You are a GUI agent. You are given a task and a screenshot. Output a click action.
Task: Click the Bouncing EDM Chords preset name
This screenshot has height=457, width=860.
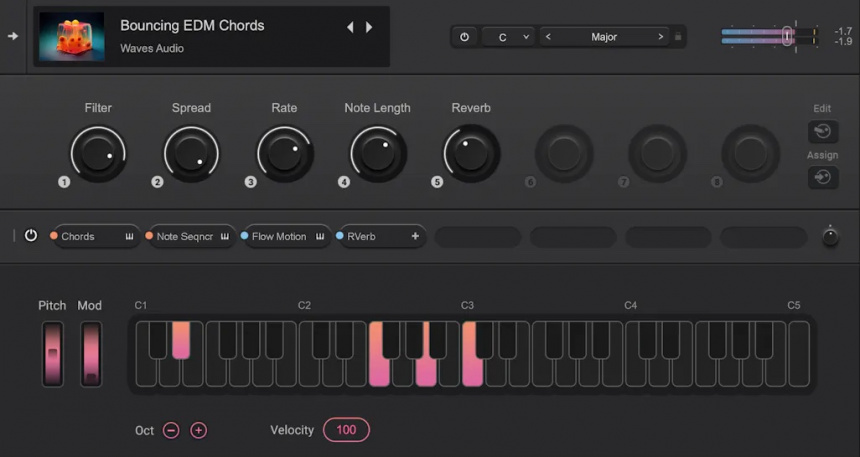(x=192, y=26)
